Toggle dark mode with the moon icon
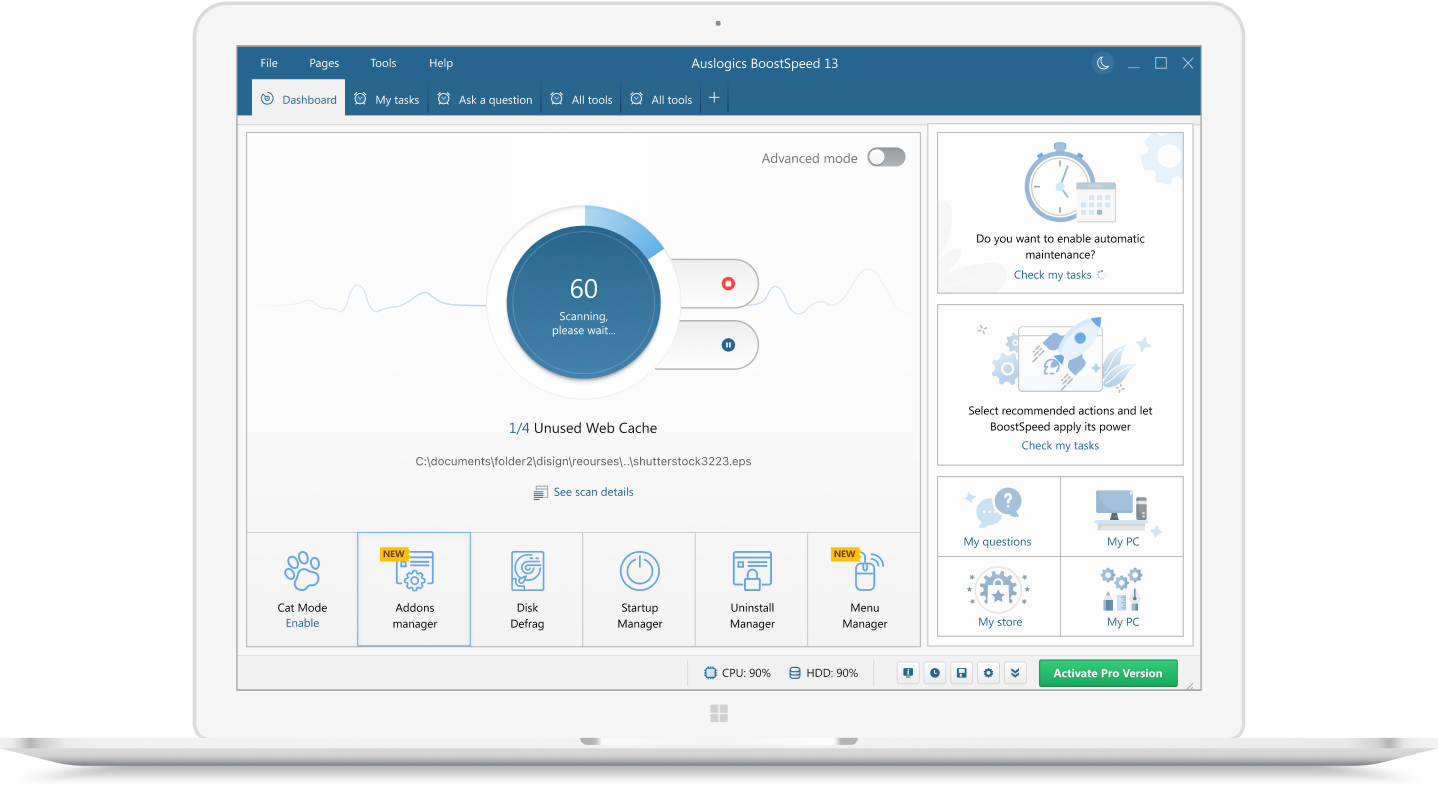 1103,63
